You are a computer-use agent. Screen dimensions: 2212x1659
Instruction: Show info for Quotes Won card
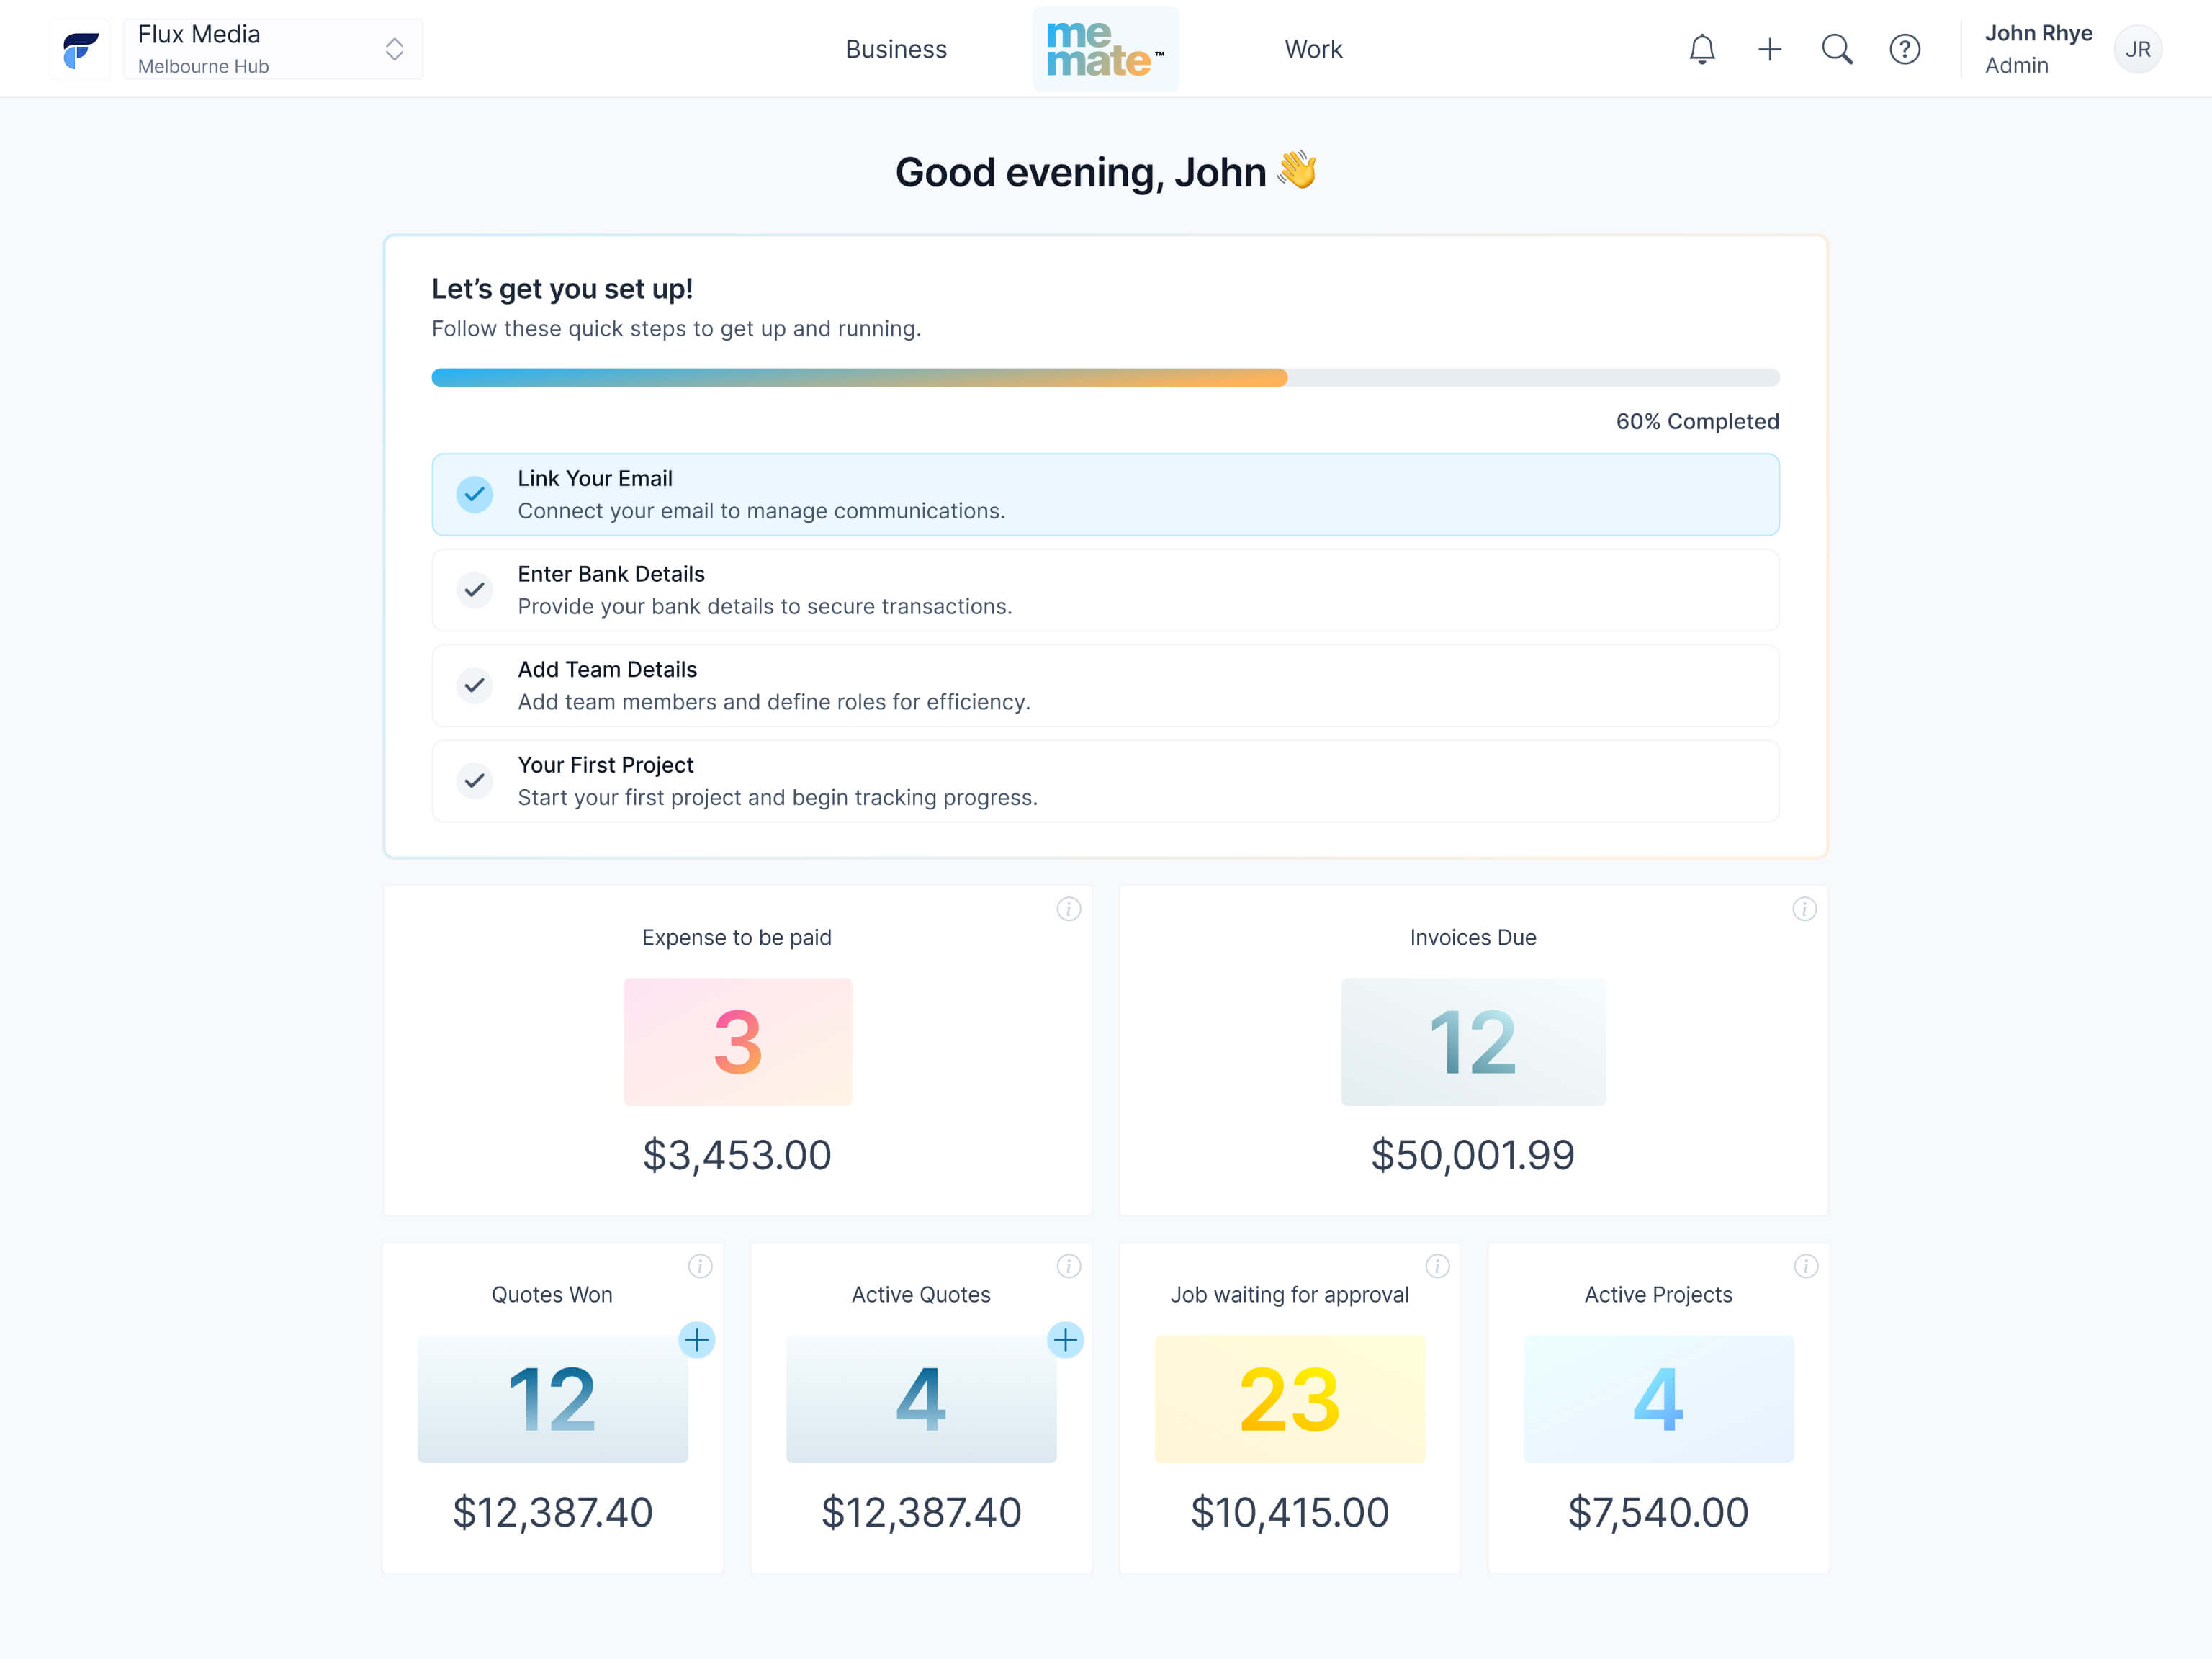point(700,1266)
